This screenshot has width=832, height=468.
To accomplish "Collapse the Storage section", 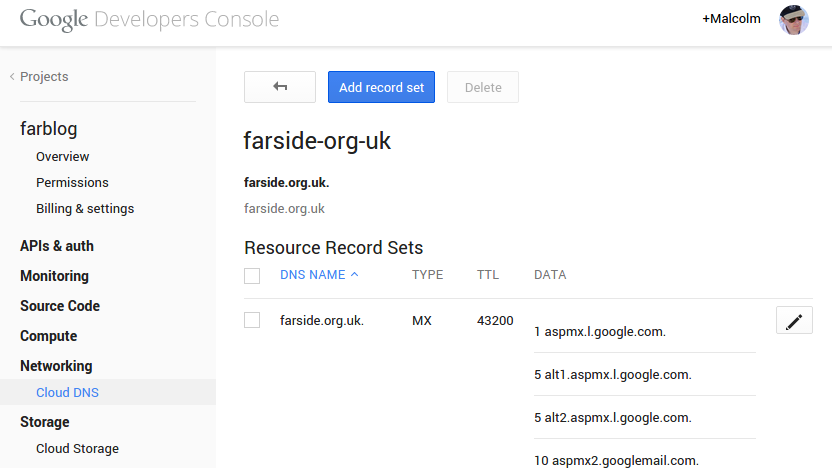I will 45,422.
